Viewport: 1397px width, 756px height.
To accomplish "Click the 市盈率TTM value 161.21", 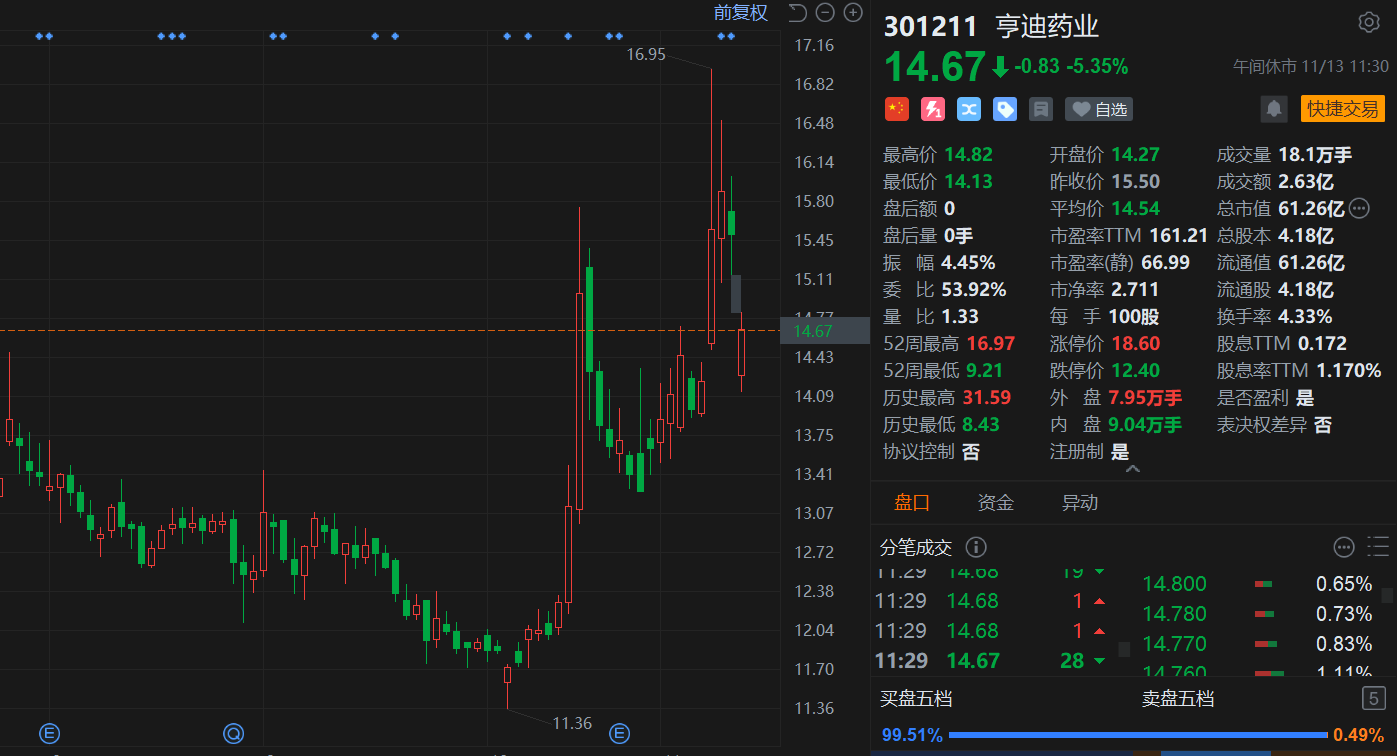I will [x=1179, y=235].
